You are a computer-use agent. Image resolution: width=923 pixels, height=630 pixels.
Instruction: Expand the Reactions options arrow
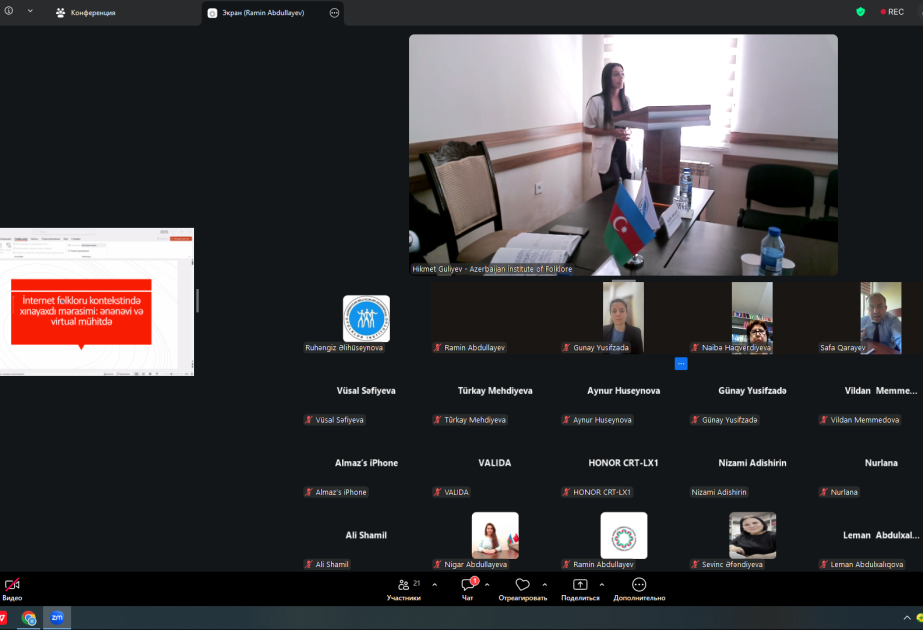pos(544,585)
